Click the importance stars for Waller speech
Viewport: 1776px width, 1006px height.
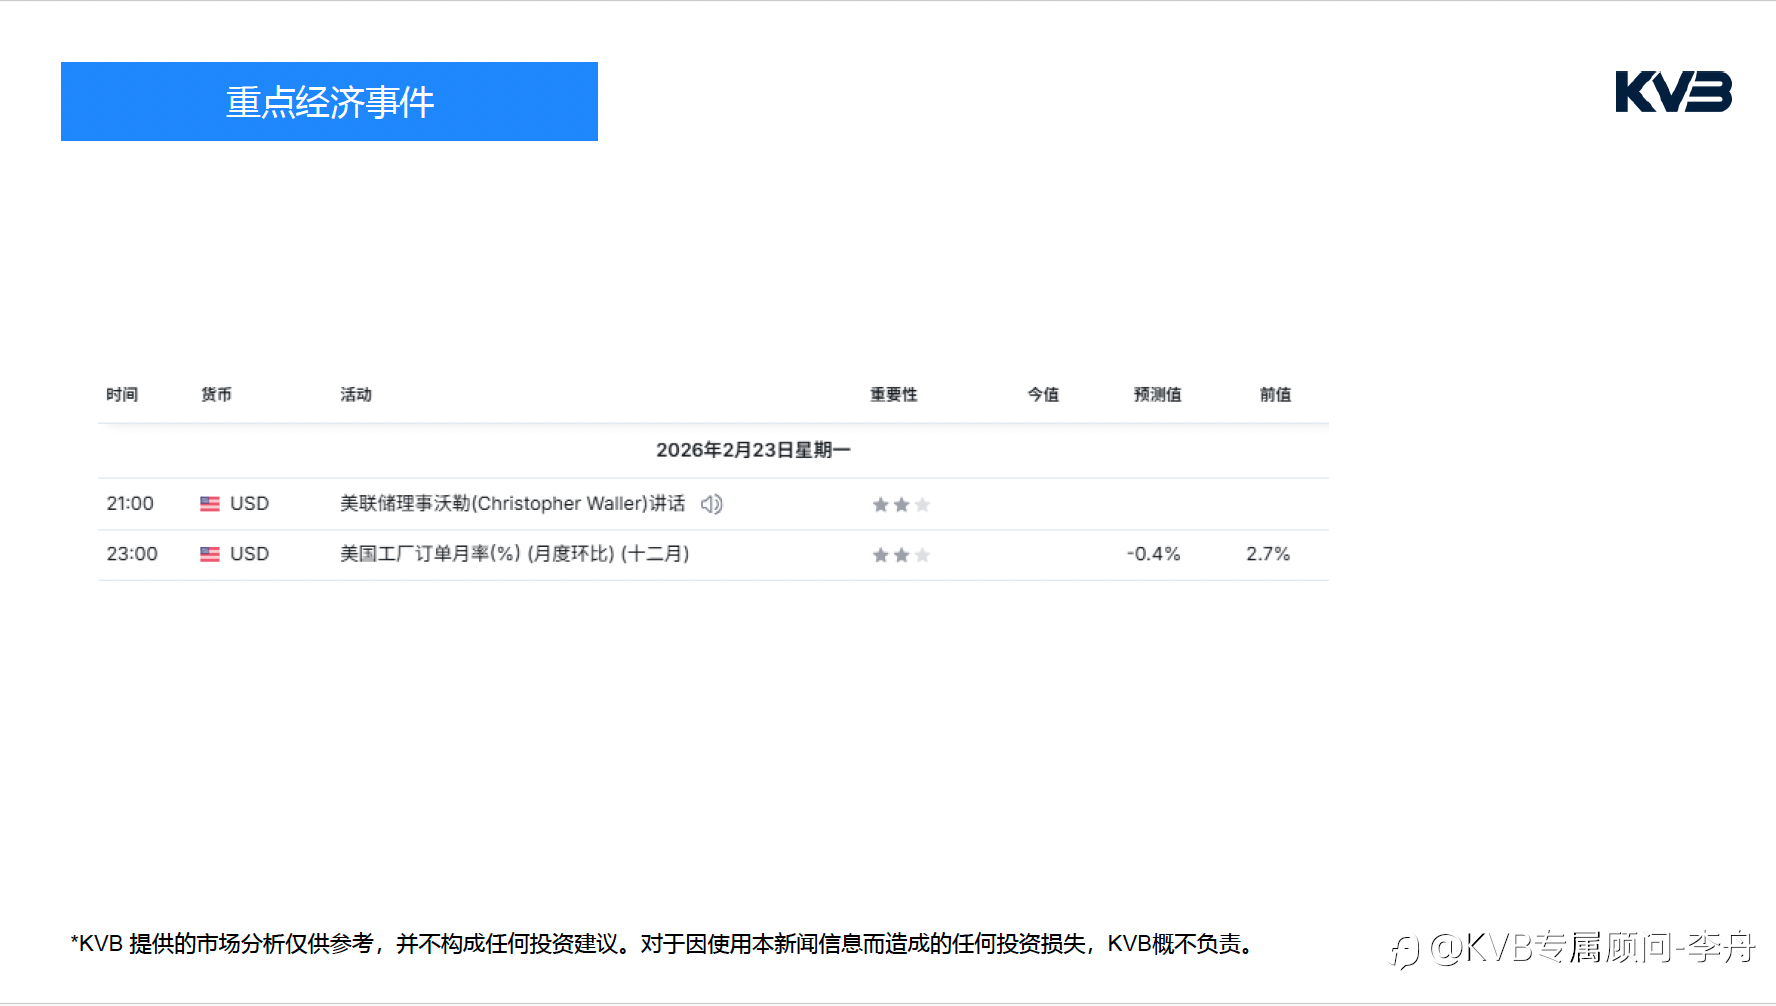pyautogui.click(x=901, y=505)
